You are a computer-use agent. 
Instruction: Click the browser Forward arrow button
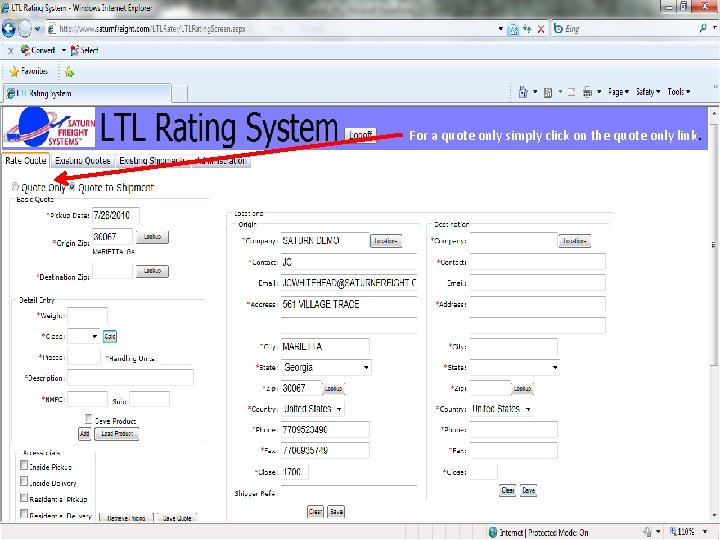coord(25,29)
